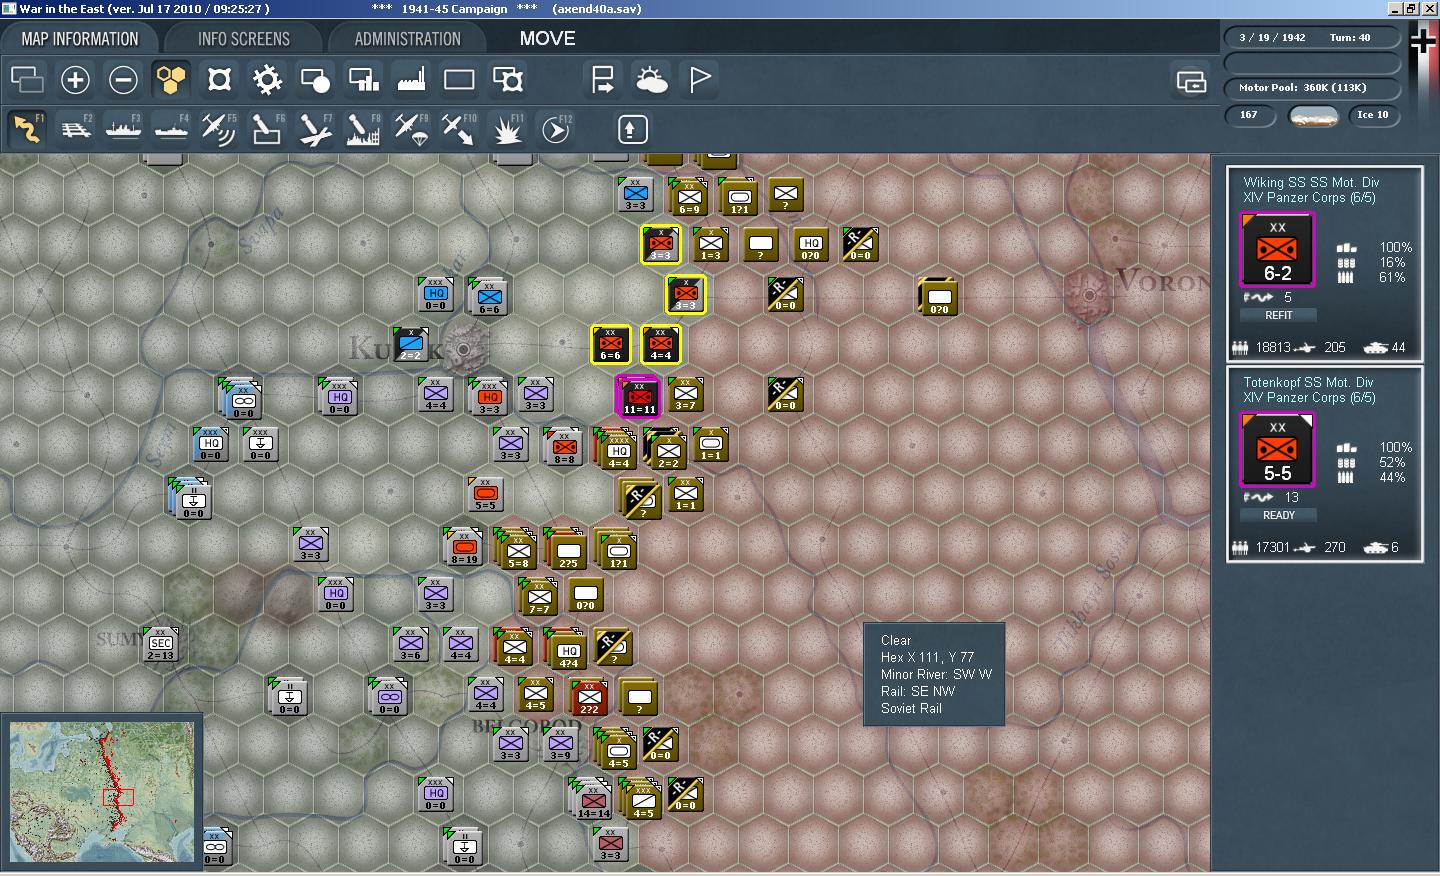1440x876 pixels.
Task: Toggle the hex grid display
Action: coord(171,80)
